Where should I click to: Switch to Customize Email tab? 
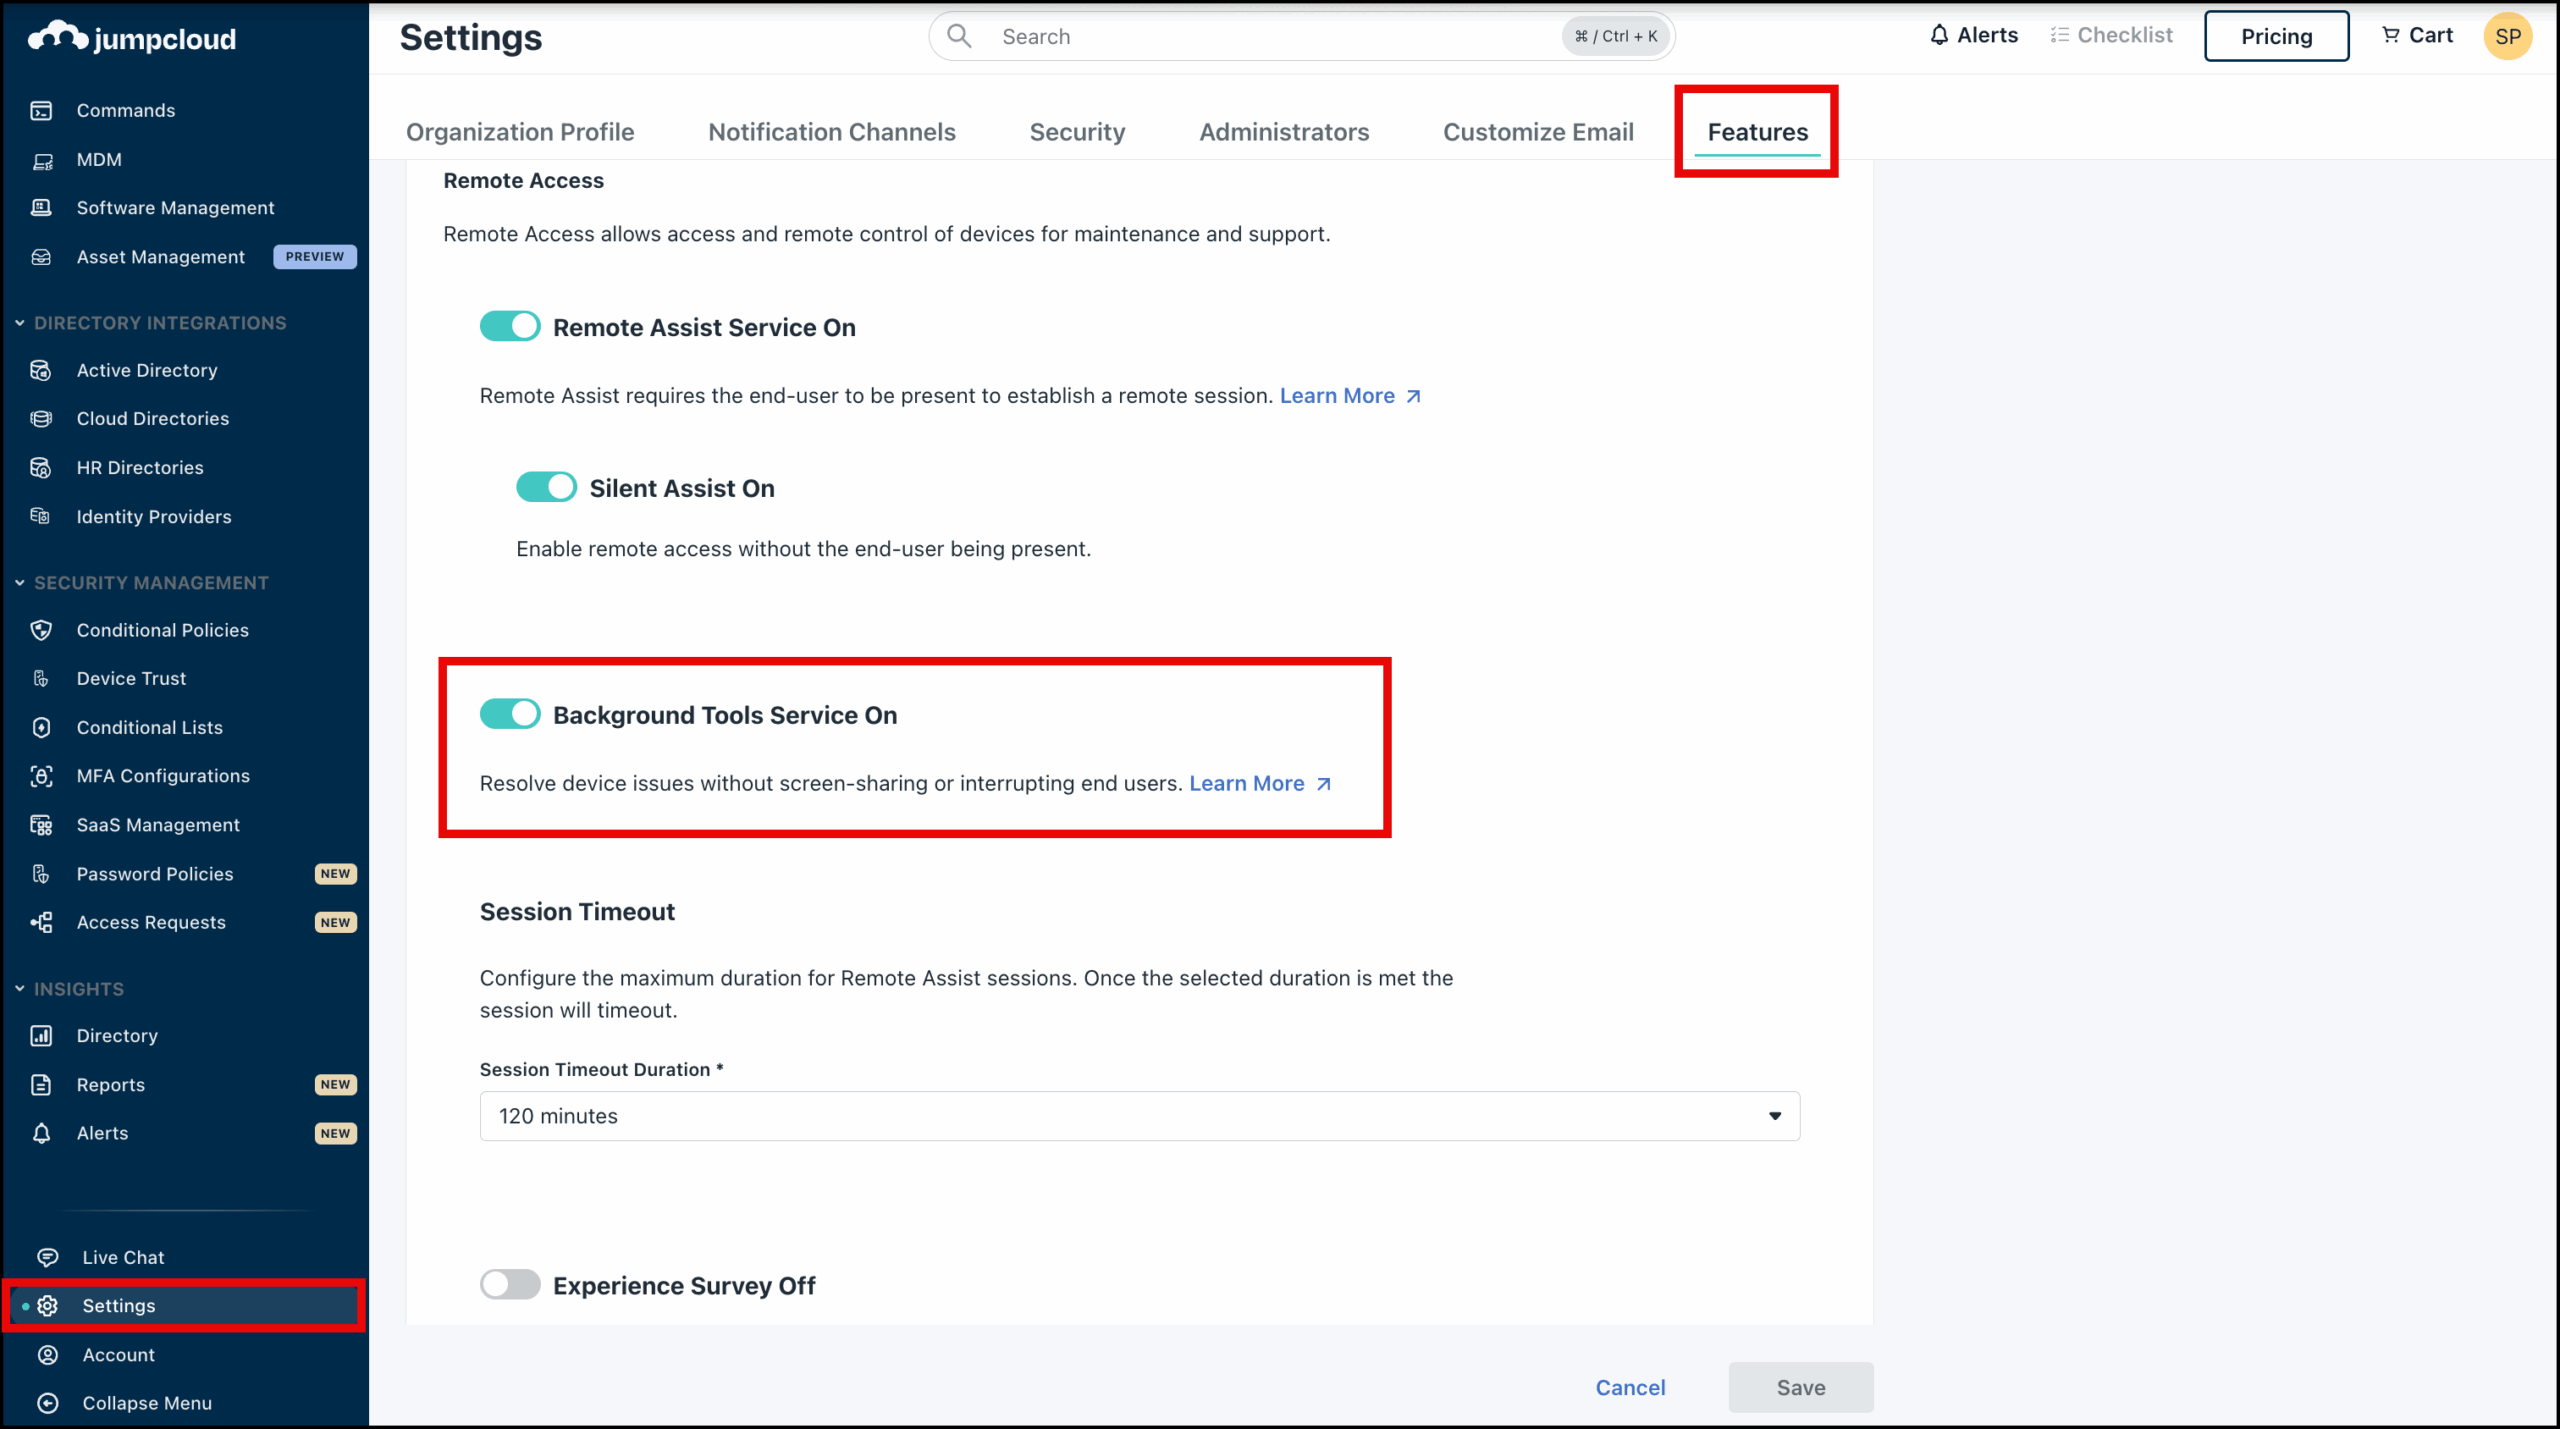click(1538, 132)
